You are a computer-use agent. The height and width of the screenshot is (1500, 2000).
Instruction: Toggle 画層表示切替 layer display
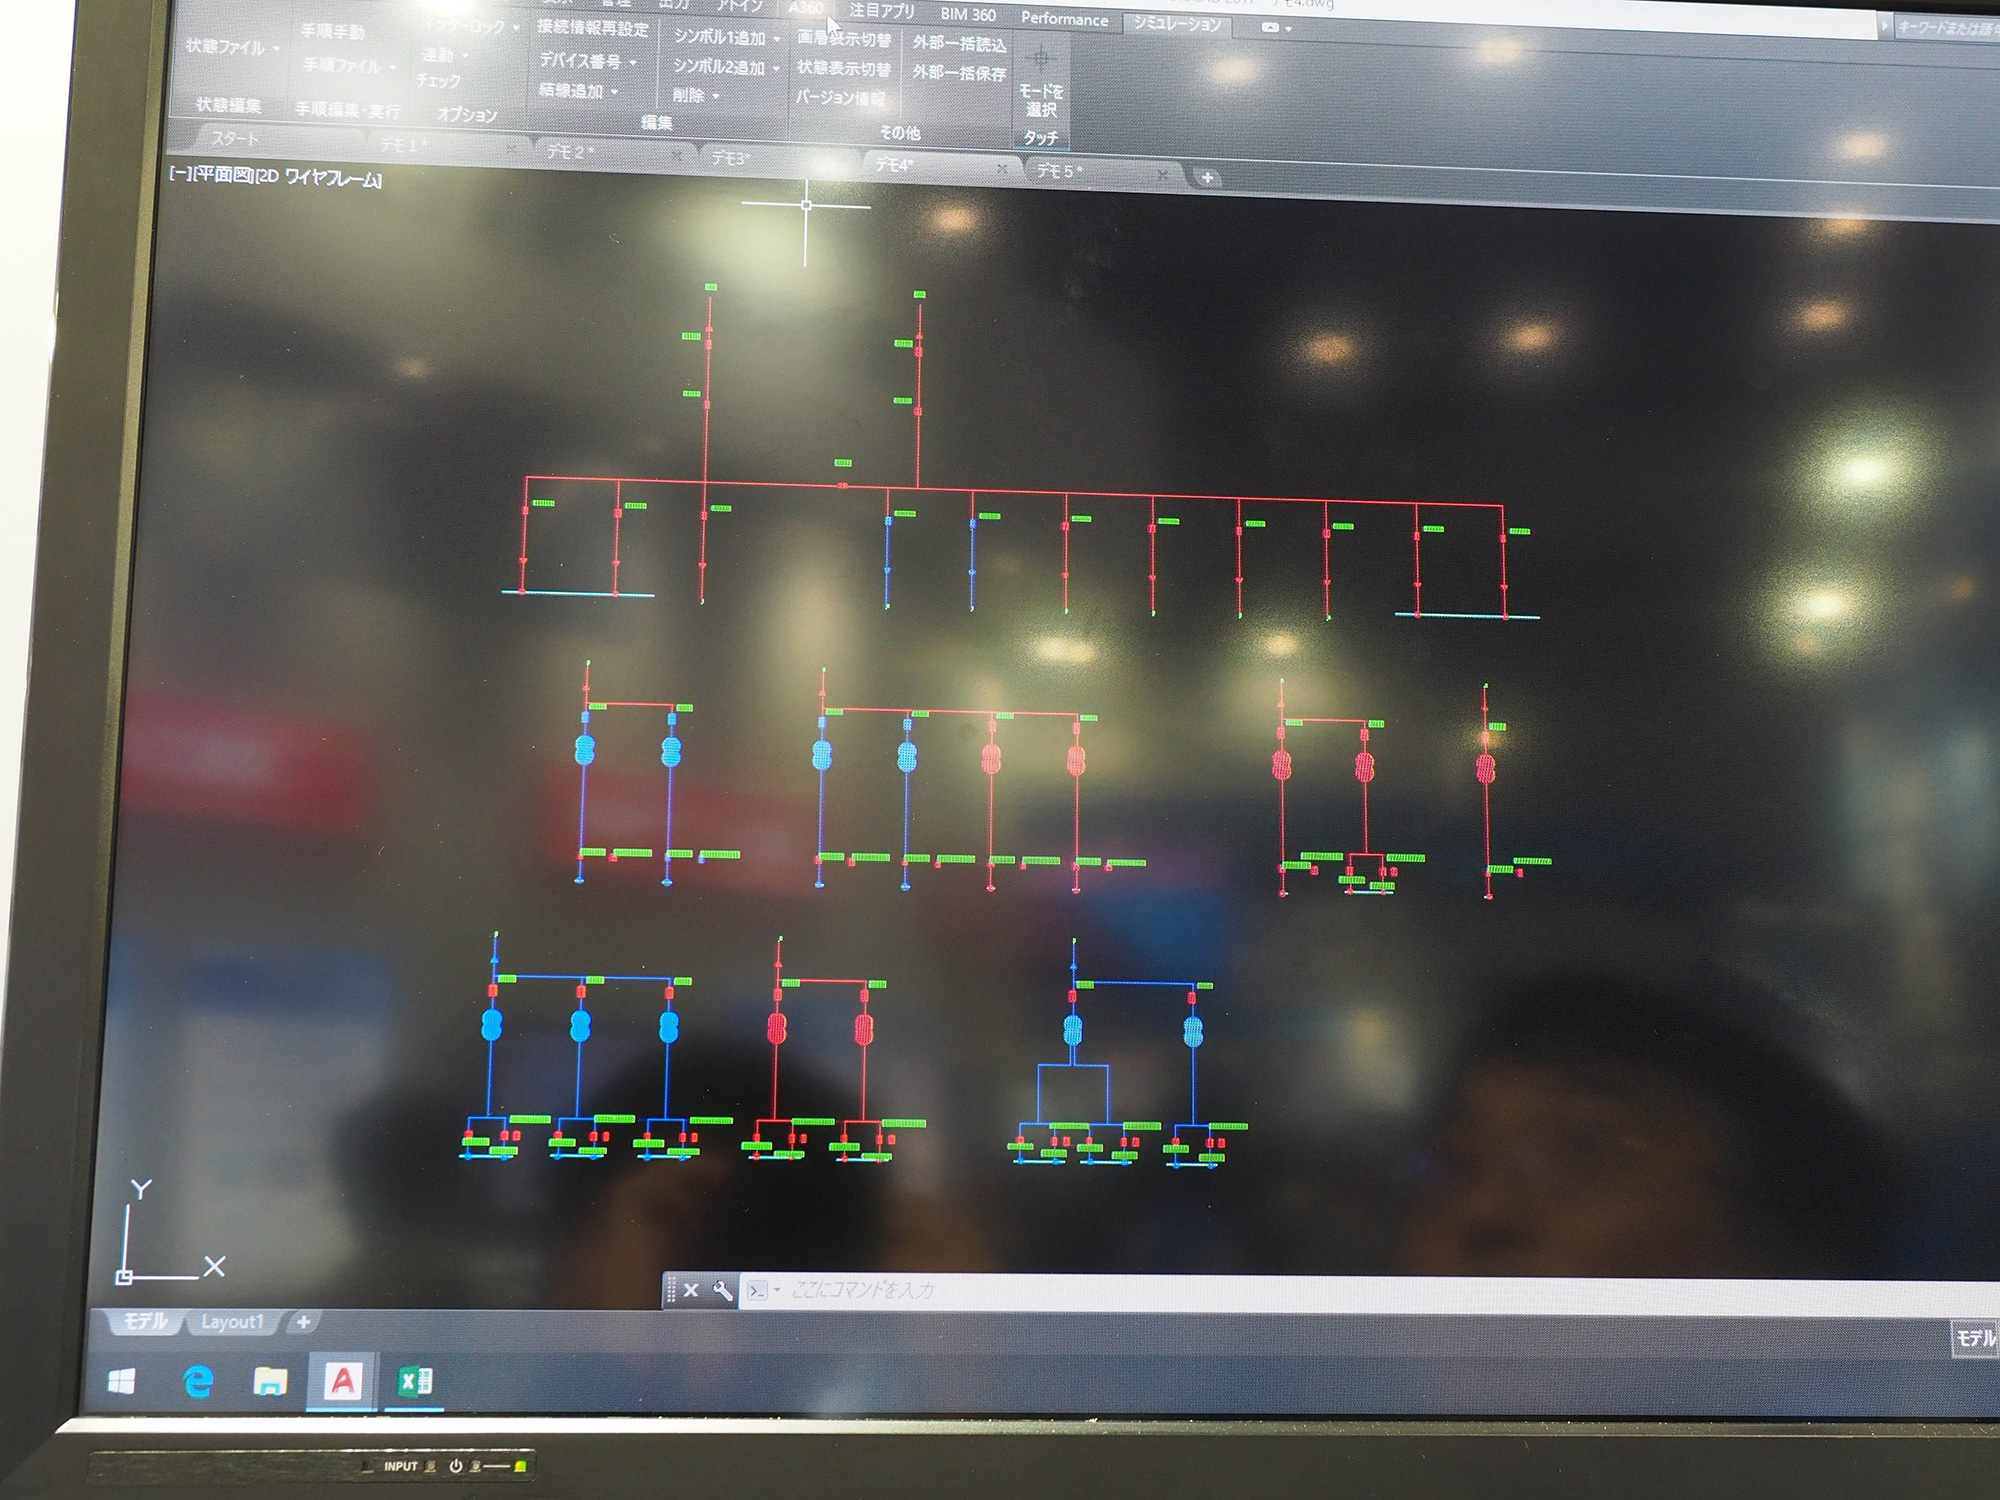tap(843, 39)
